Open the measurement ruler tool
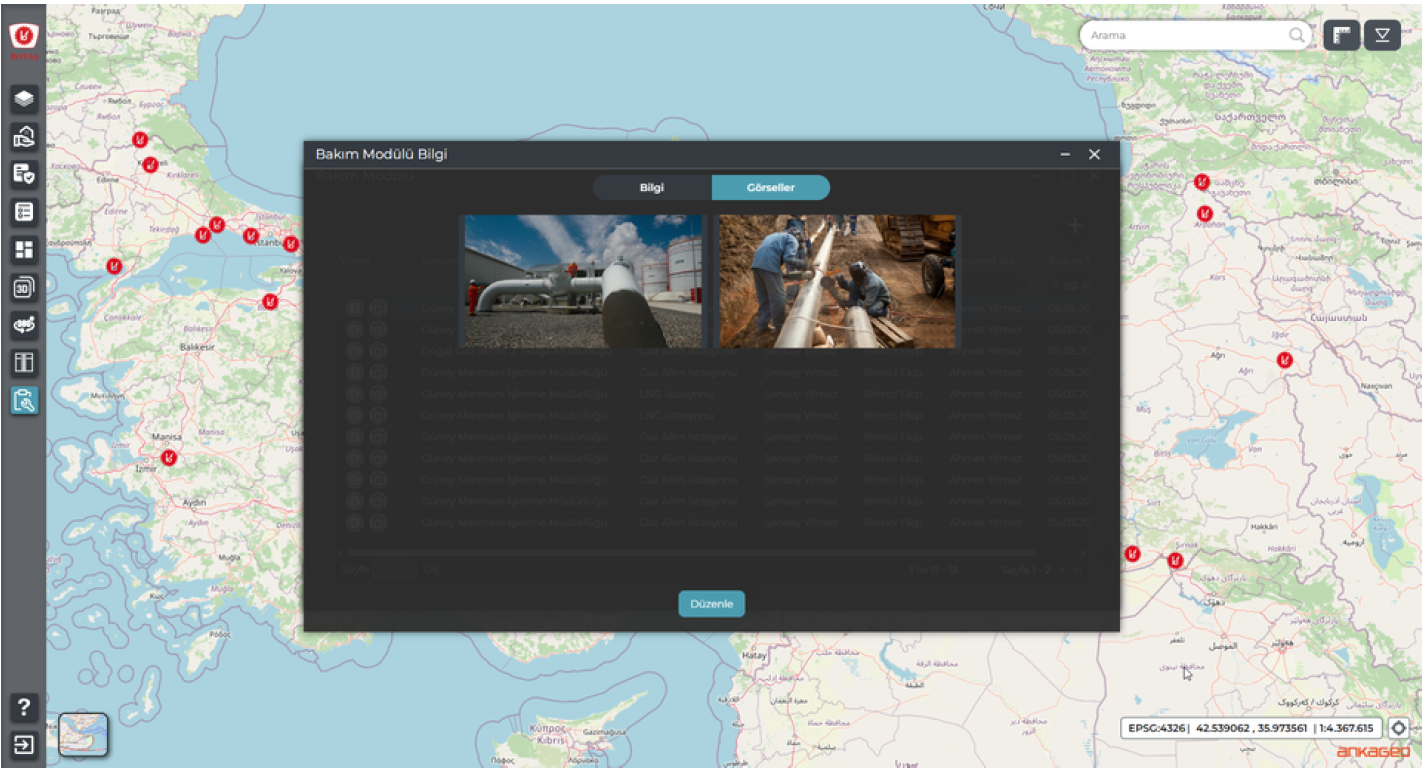The width and height of the screenshot is (1423, 772). point(1342,35)
